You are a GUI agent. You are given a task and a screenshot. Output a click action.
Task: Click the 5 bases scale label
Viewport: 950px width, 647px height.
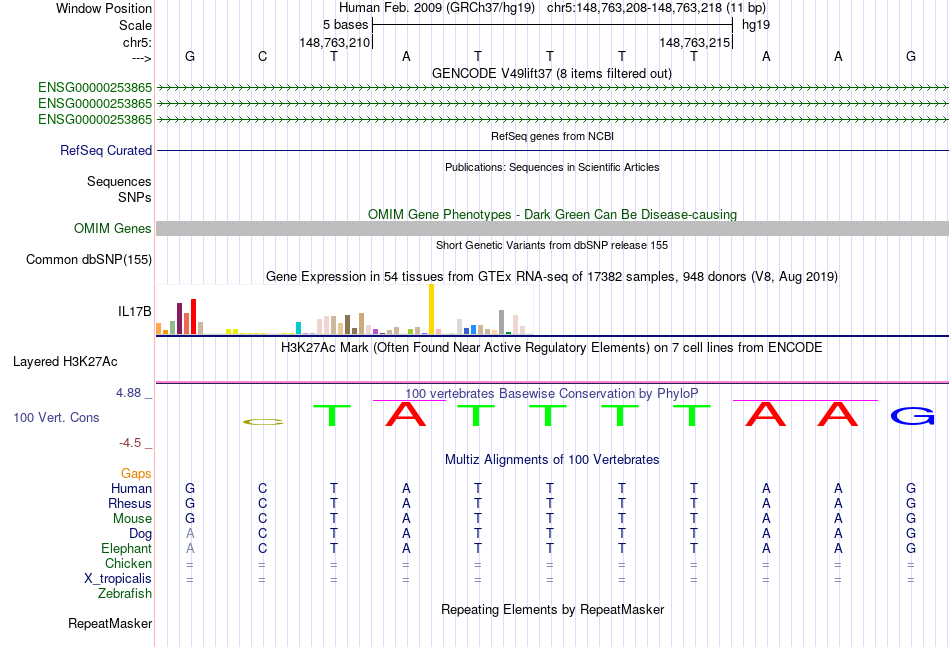pos(345,25)
